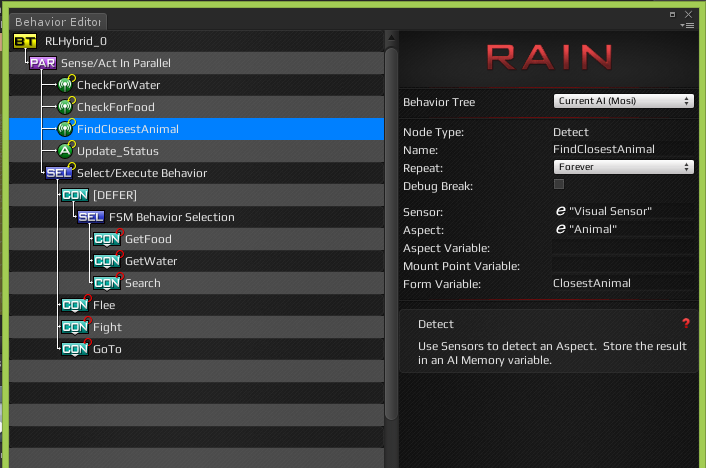The width and height of the screenshot is (706, 468).
Task: Open the Behavior Tree dropdown showing Current AI (Mosi)
Action: (x=623, y=101)
